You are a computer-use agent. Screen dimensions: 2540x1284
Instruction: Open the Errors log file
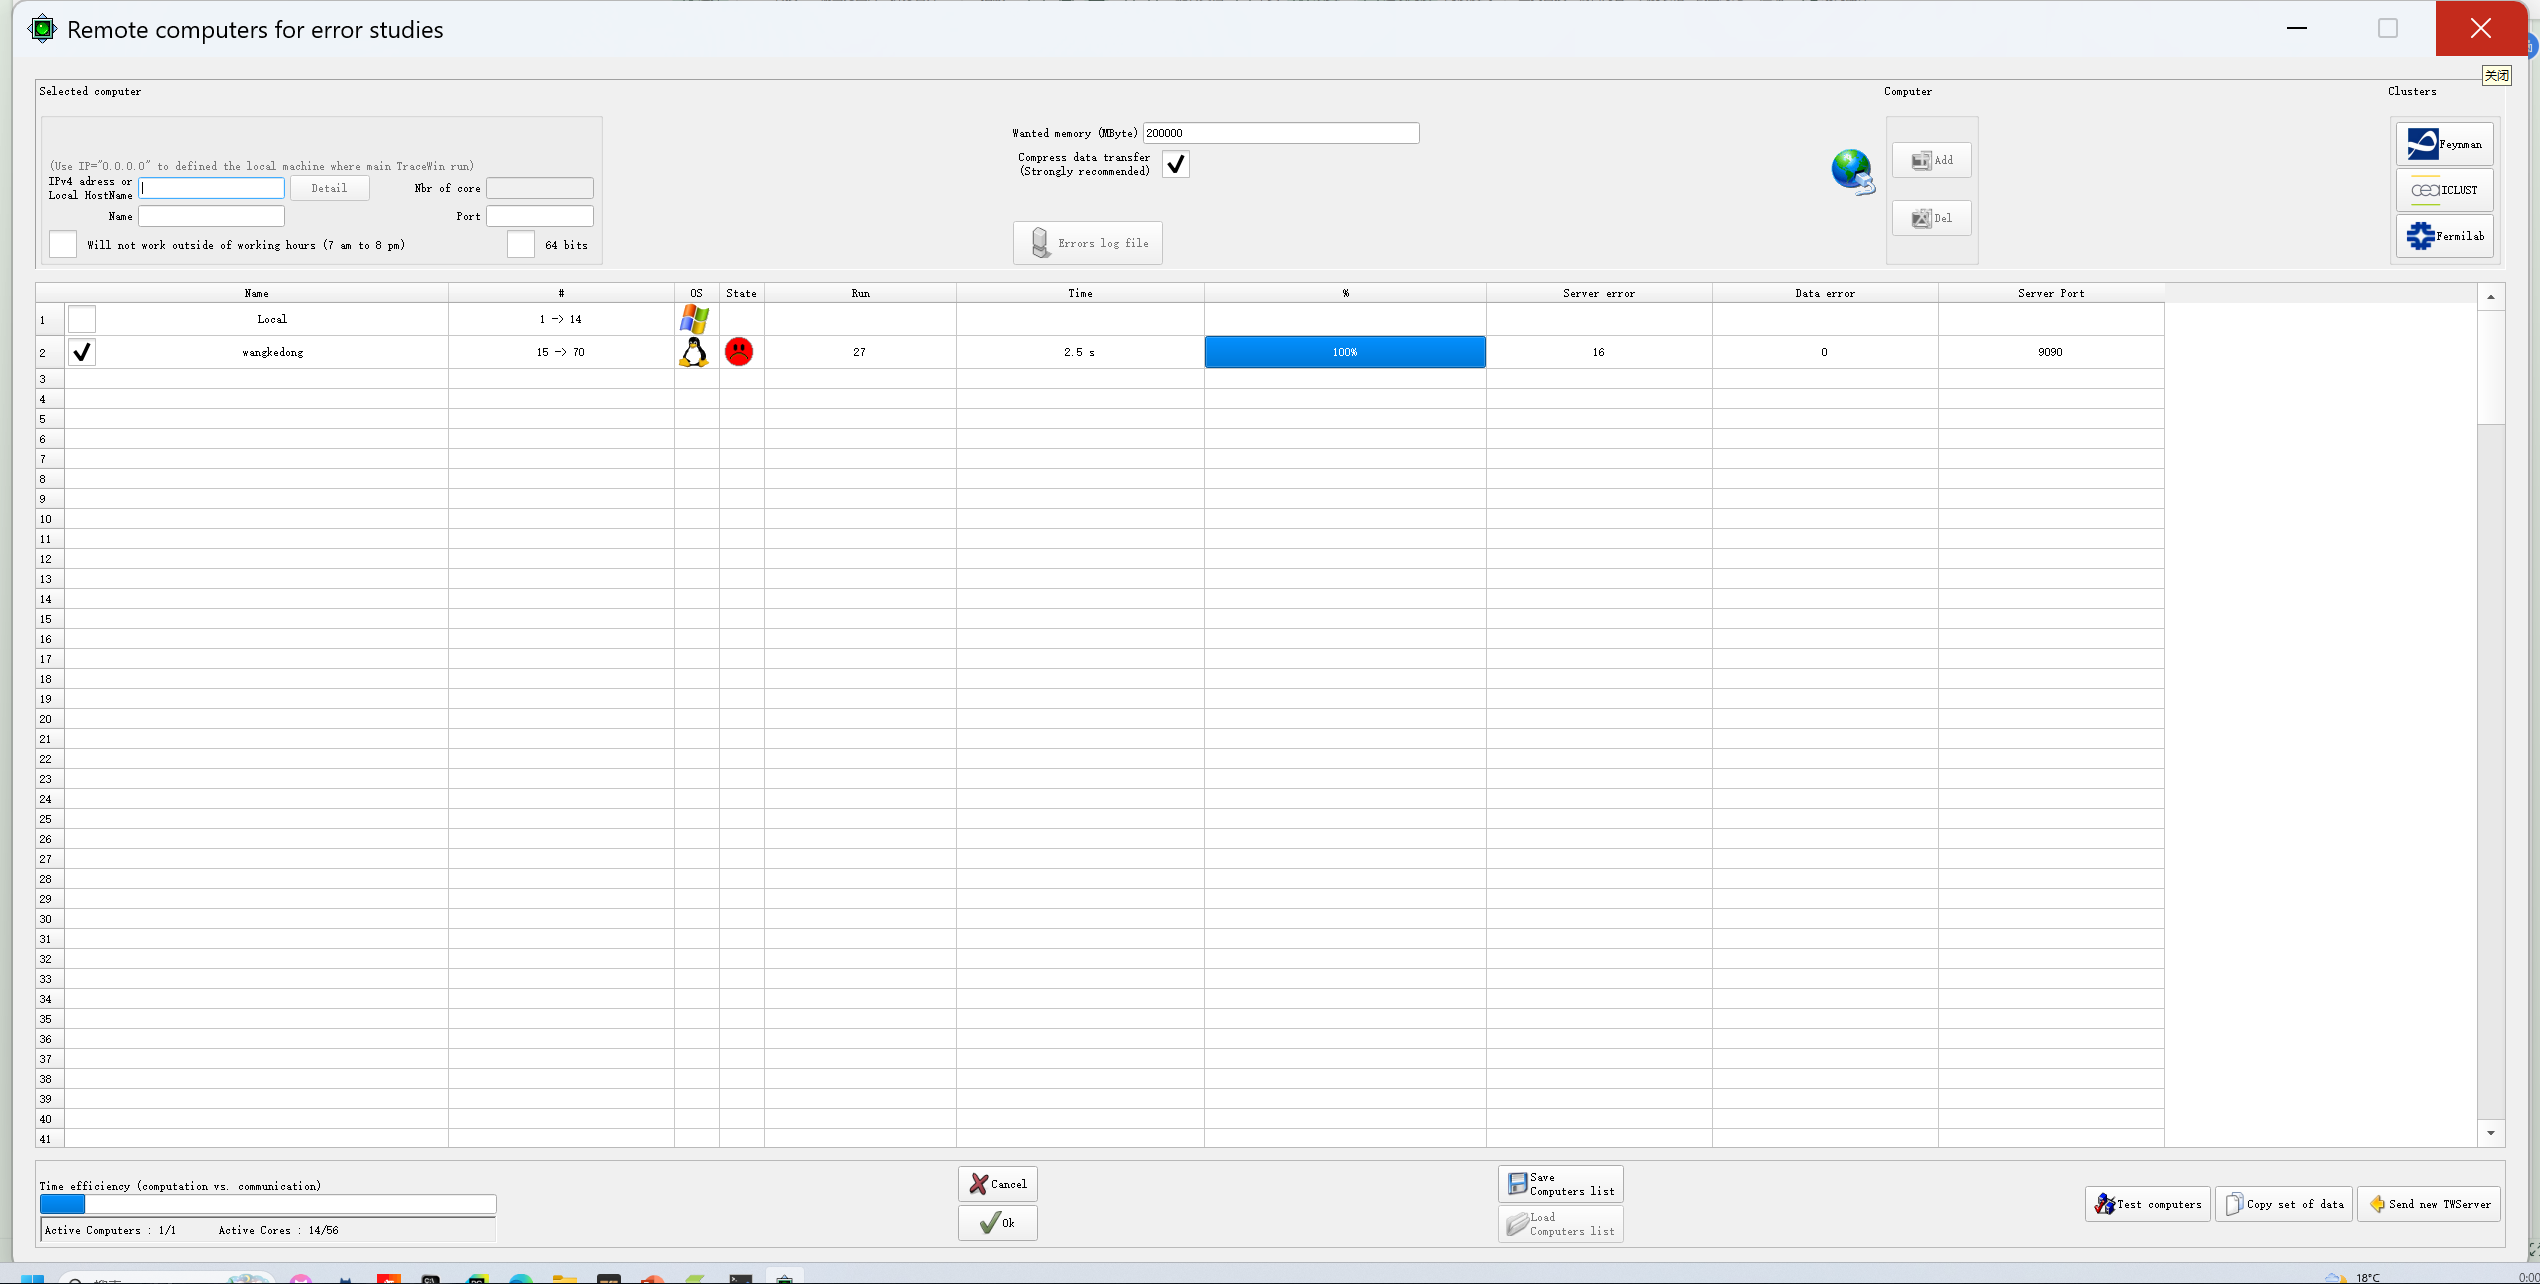pos(1087,243)
